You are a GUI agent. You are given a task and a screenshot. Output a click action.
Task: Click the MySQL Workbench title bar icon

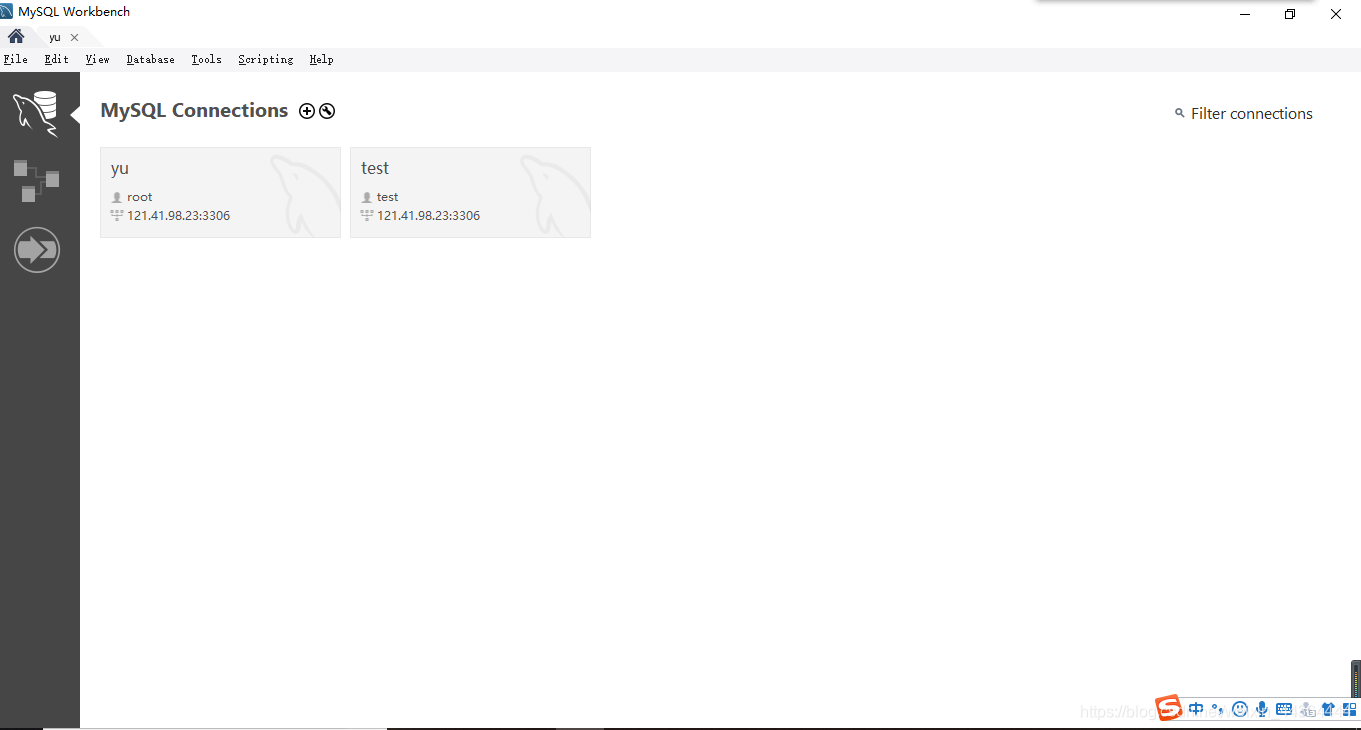pyautogui.click(x=7, y=12)
